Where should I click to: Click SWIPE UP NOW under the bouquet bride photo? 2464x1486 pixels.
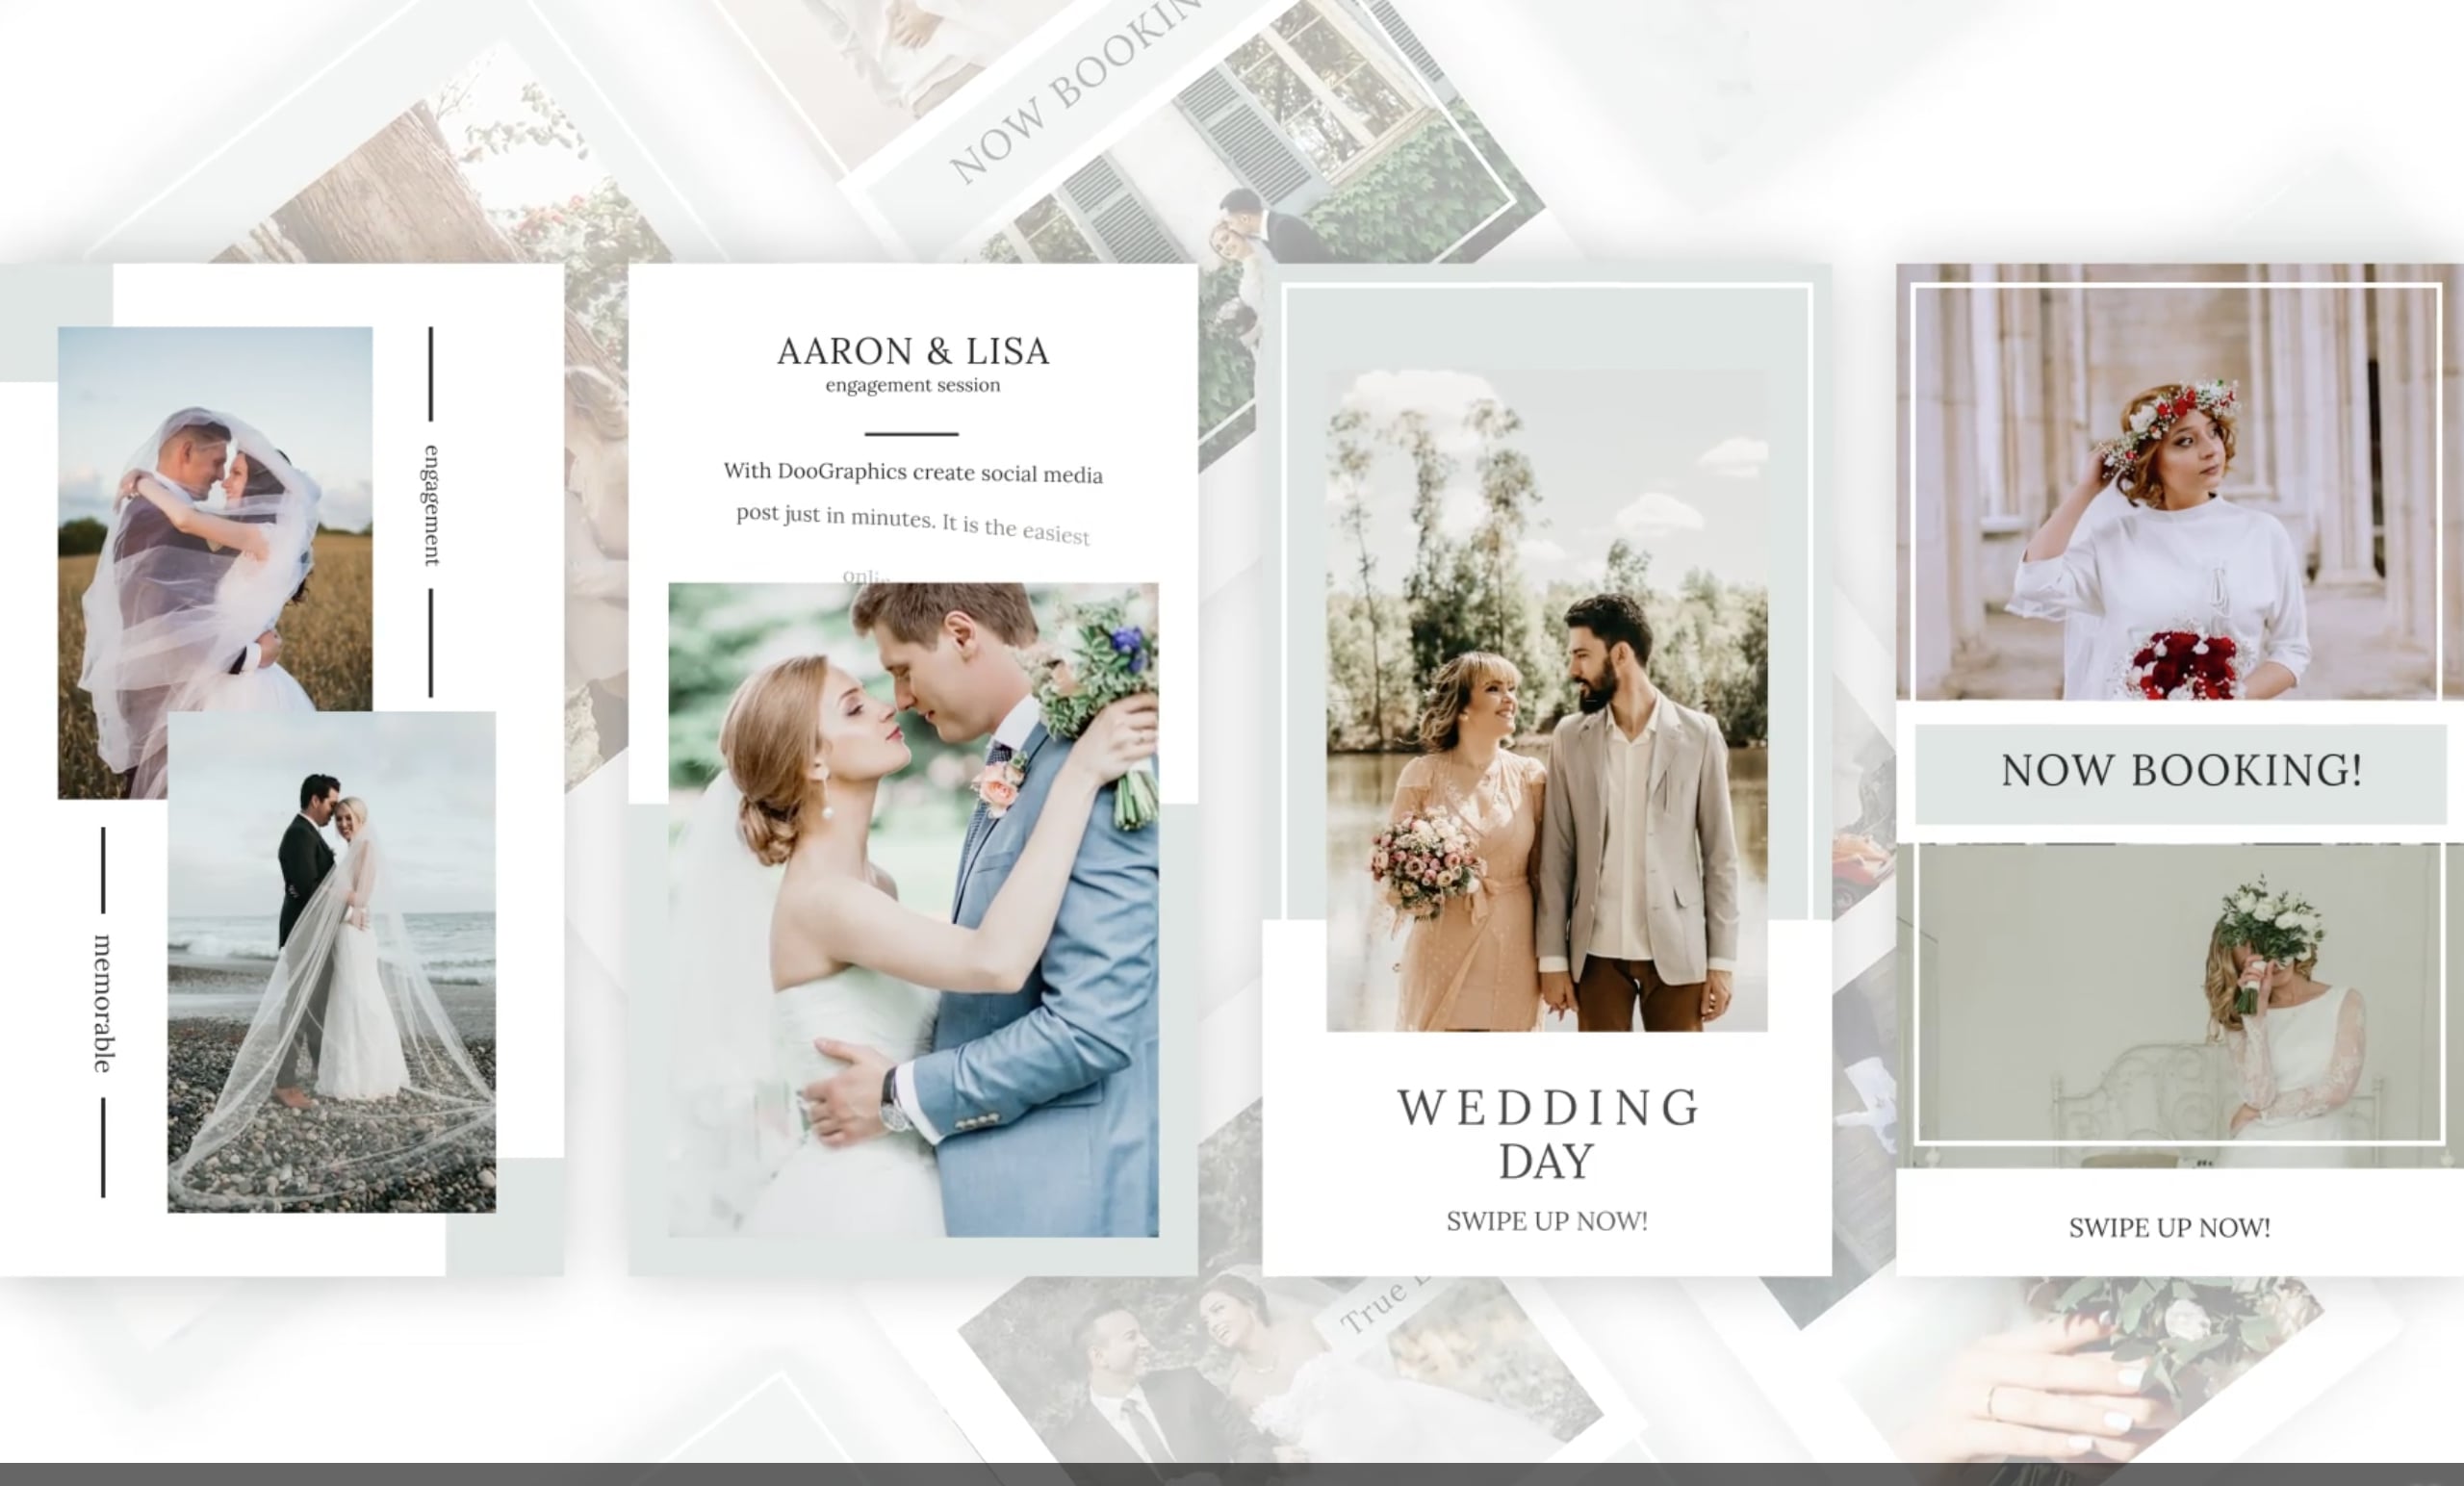click(x=2169, y=1228)
